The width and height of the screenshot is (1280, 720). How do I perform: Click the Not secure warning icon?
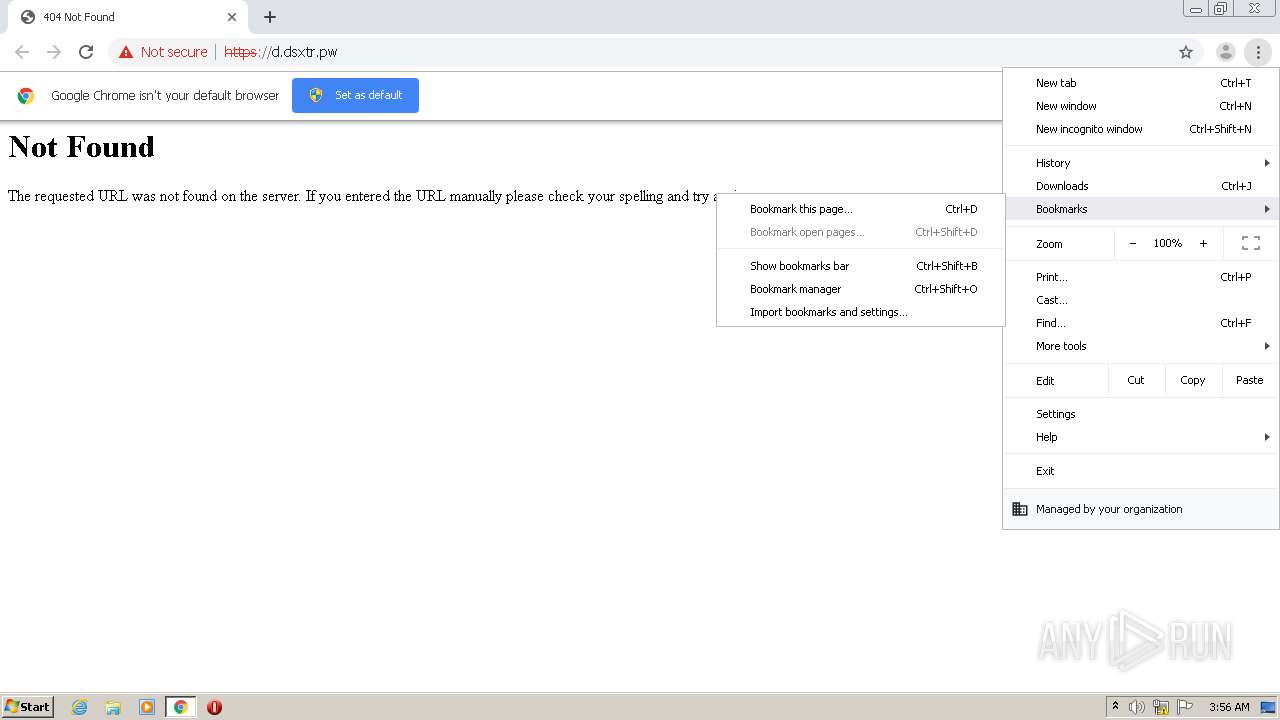(126, 52)
